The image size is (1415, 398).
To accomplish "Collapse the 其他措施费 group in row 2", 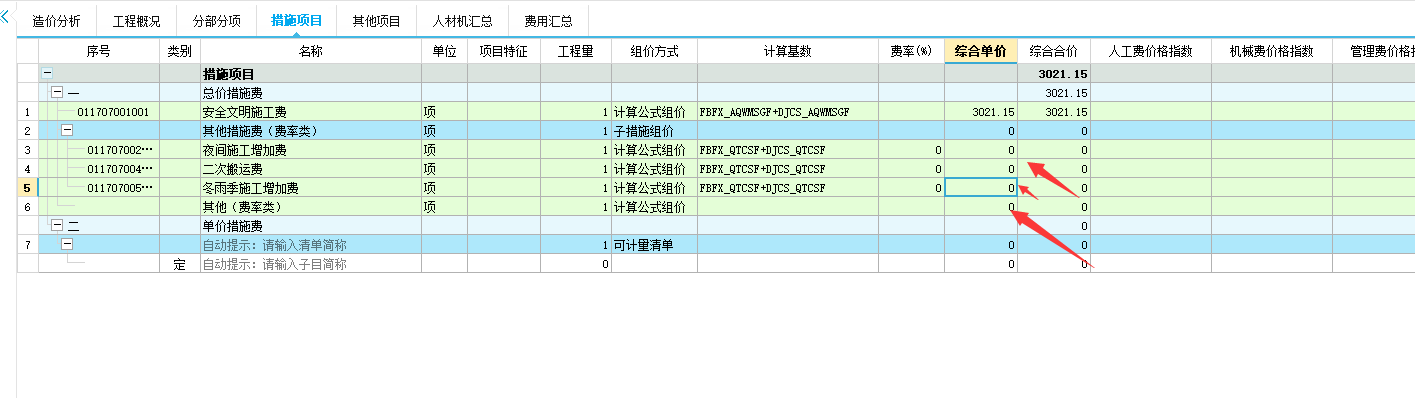I will click(x=67, y=131).
